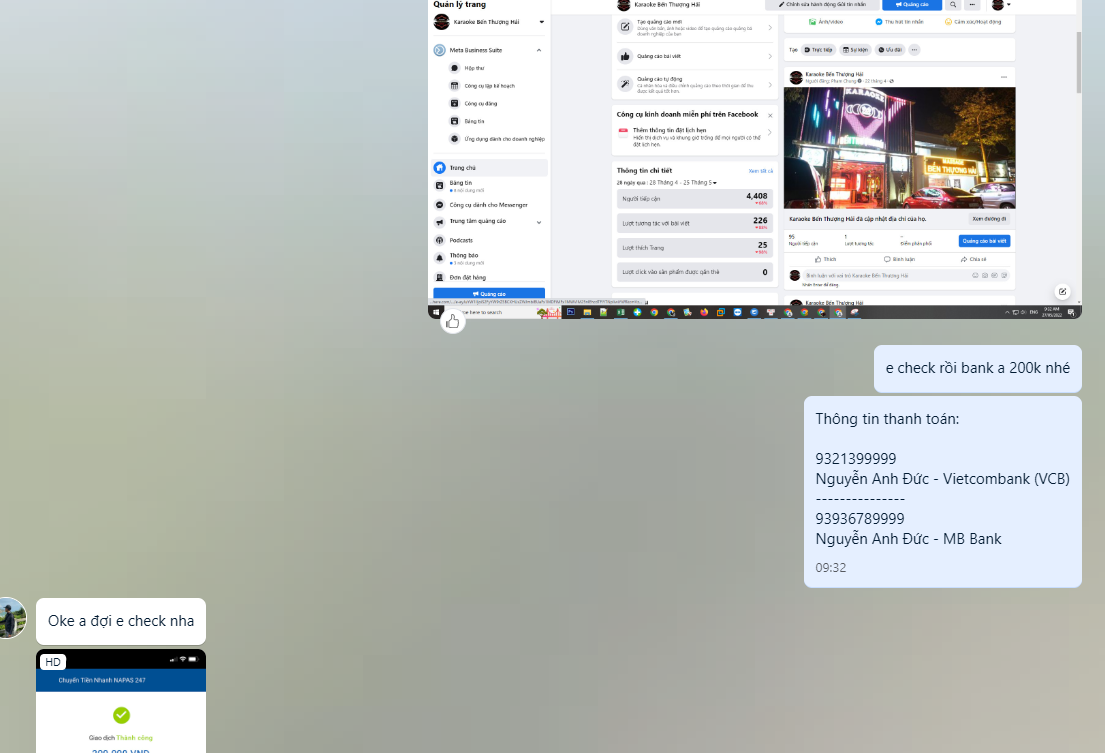Expand the Trung tâm quảng cáo menu

click(539, 222)
